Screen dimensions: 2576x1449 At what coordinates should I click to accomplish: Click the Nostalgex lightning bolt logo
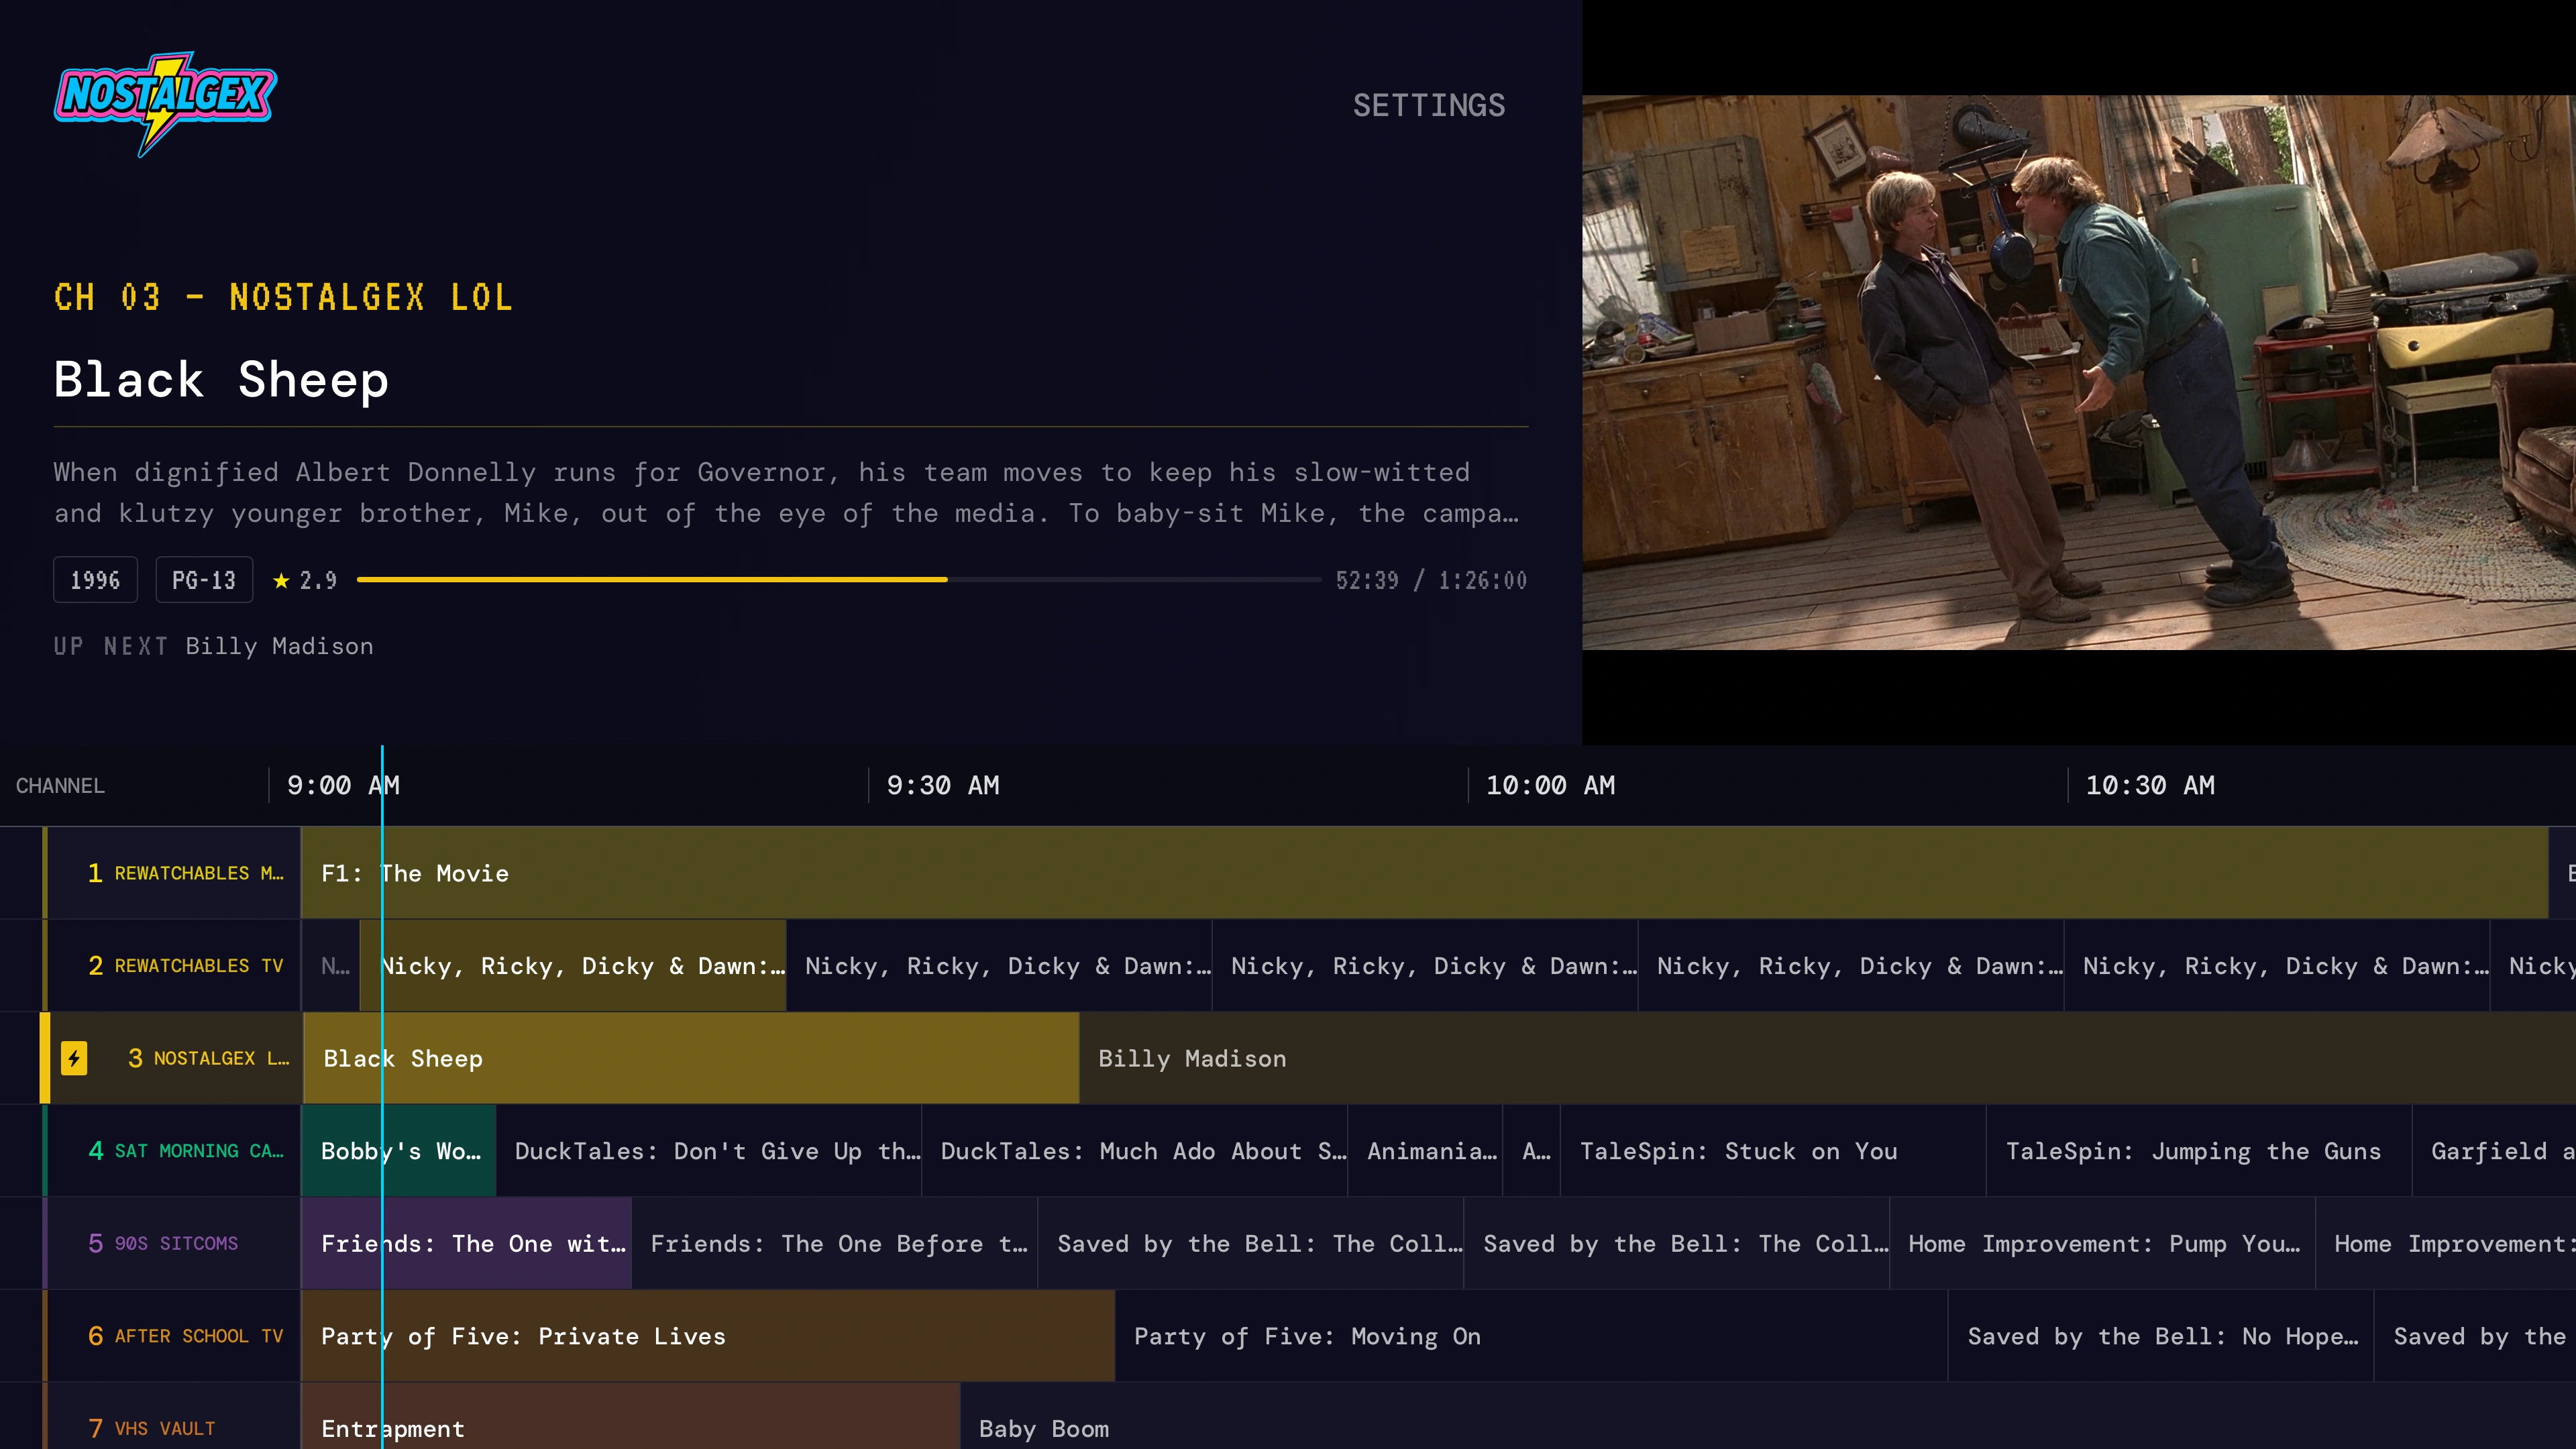[x=165, y=104]
